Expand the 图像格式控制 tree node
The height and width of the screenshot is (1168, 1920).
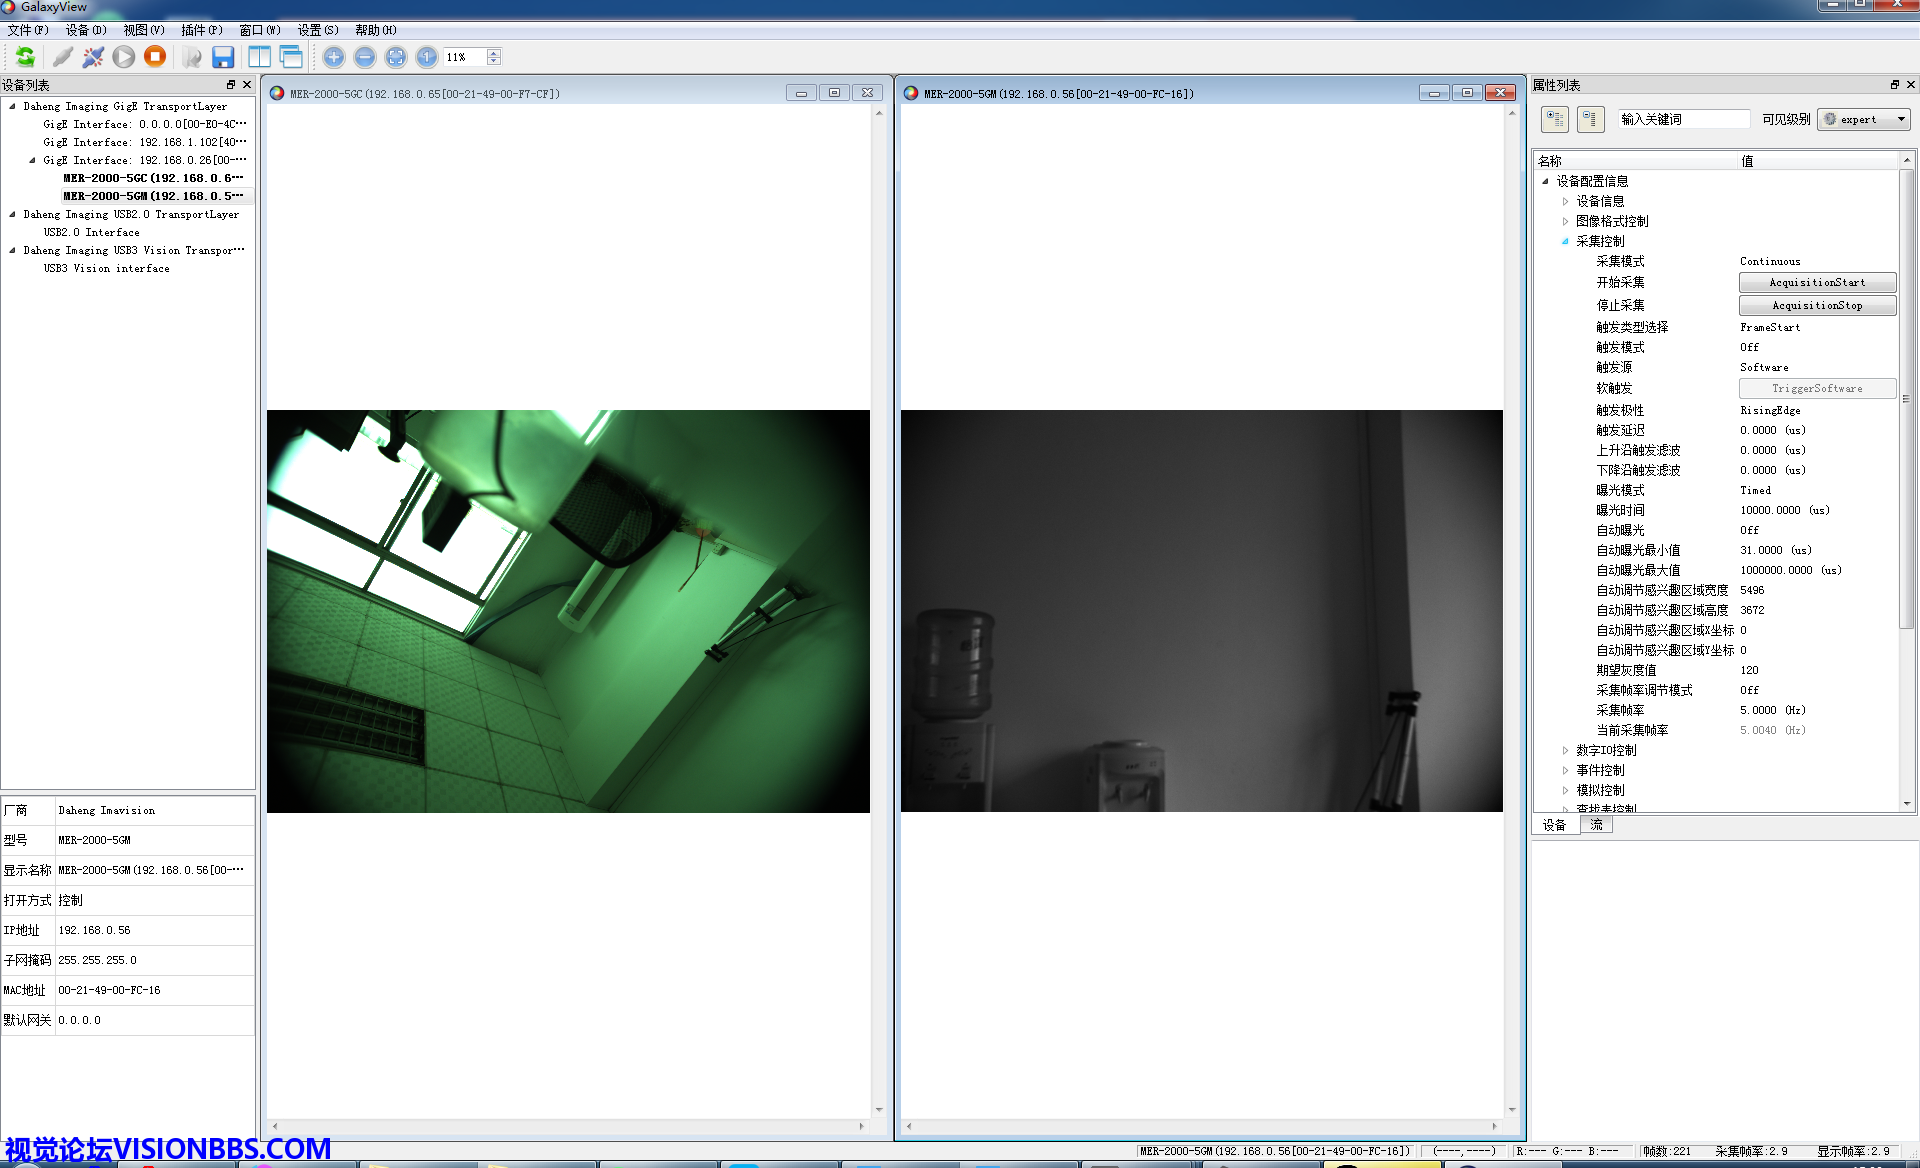(x=1566, y=221)
